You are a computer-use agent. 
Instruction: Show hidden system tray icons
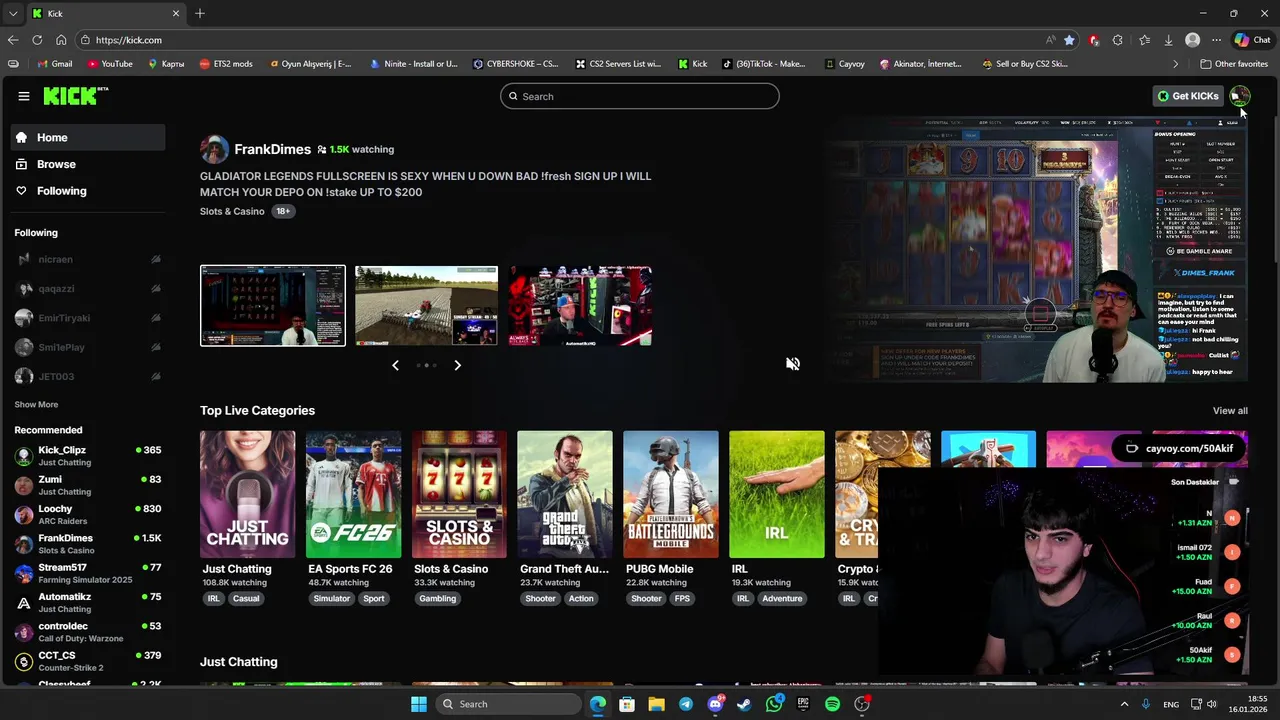[x=1124, y=704]
